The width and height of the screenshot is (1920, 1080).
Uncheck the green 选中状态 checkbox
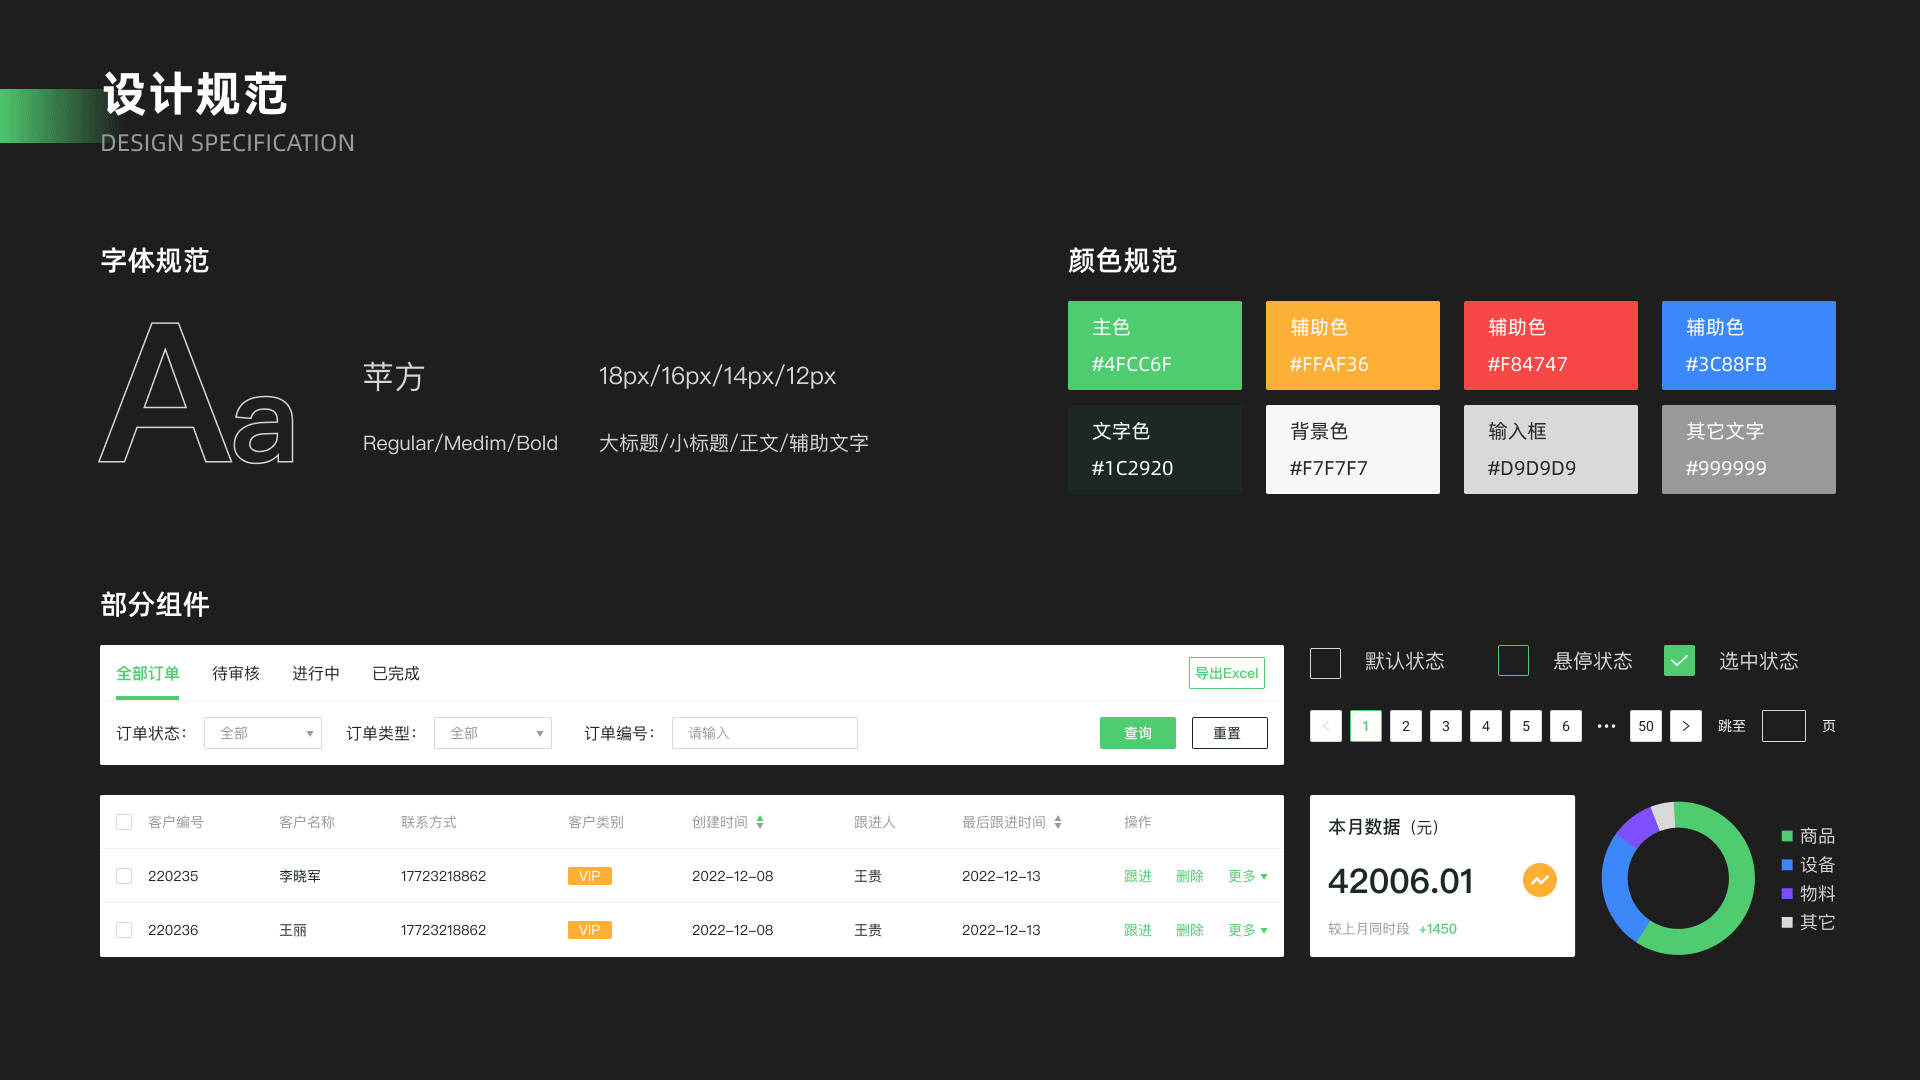coord(1679,661)
